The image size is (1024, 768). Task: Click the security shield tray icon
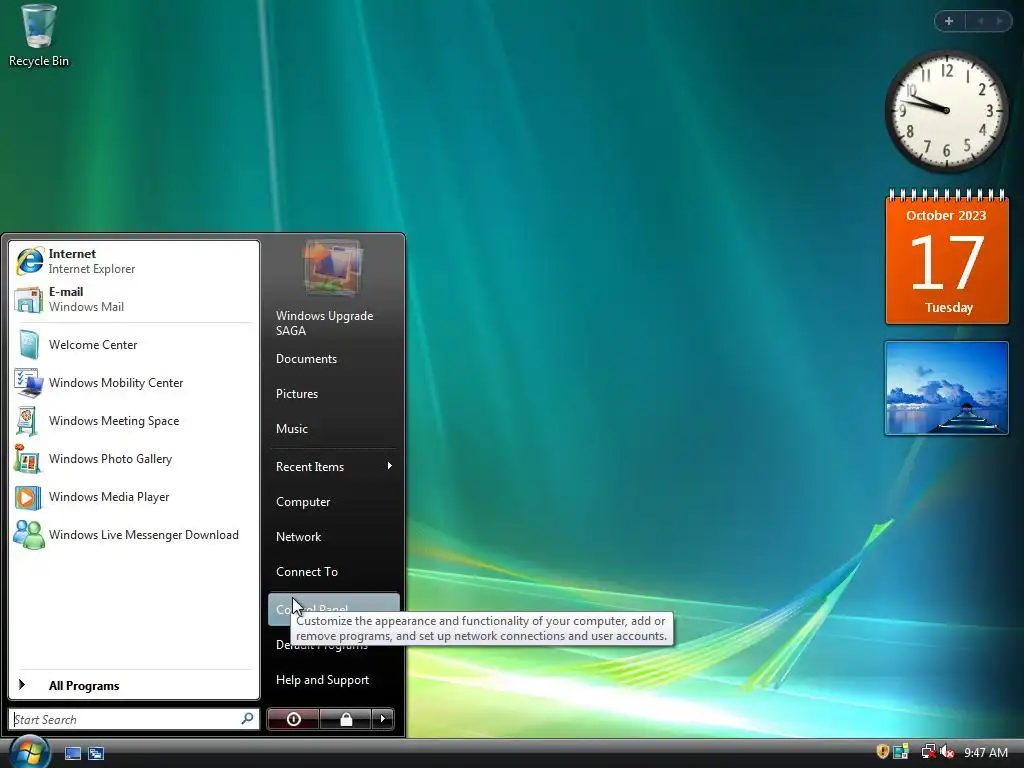tap(882, 752)
